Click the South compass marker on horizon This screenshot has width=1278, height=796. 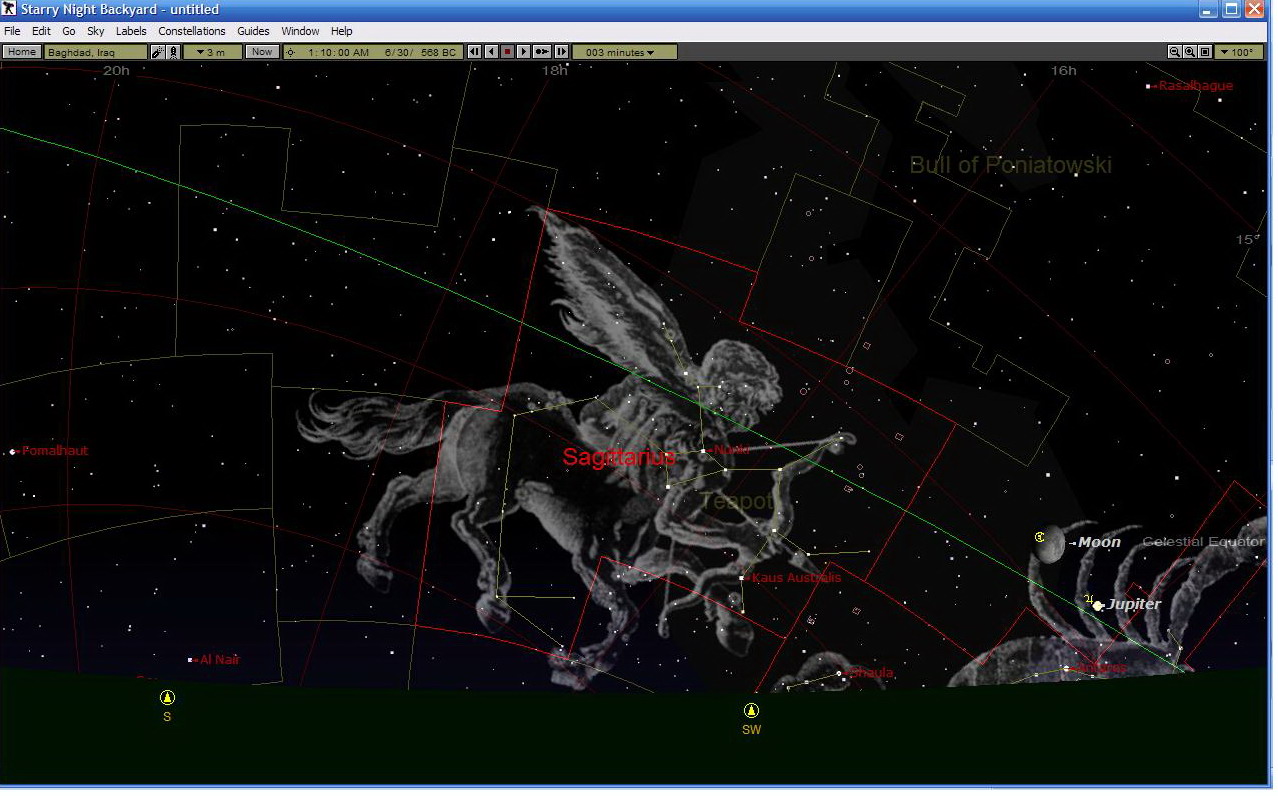[x=167, y=698]
